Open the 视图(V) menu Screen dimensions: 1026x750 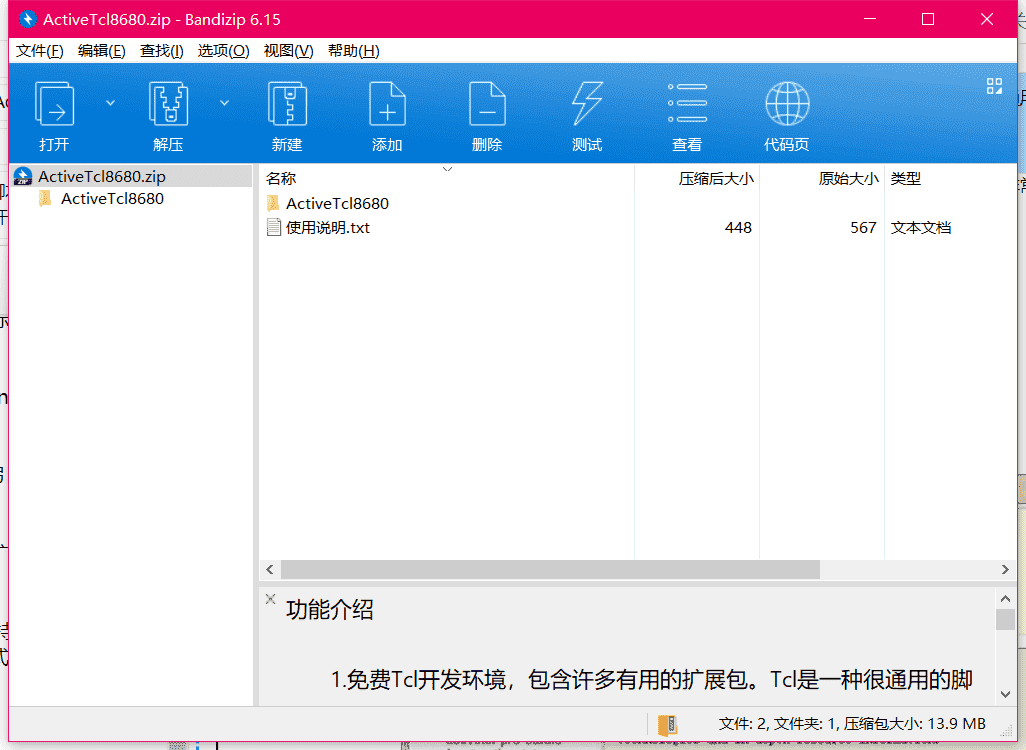click(x=288, y=51)
